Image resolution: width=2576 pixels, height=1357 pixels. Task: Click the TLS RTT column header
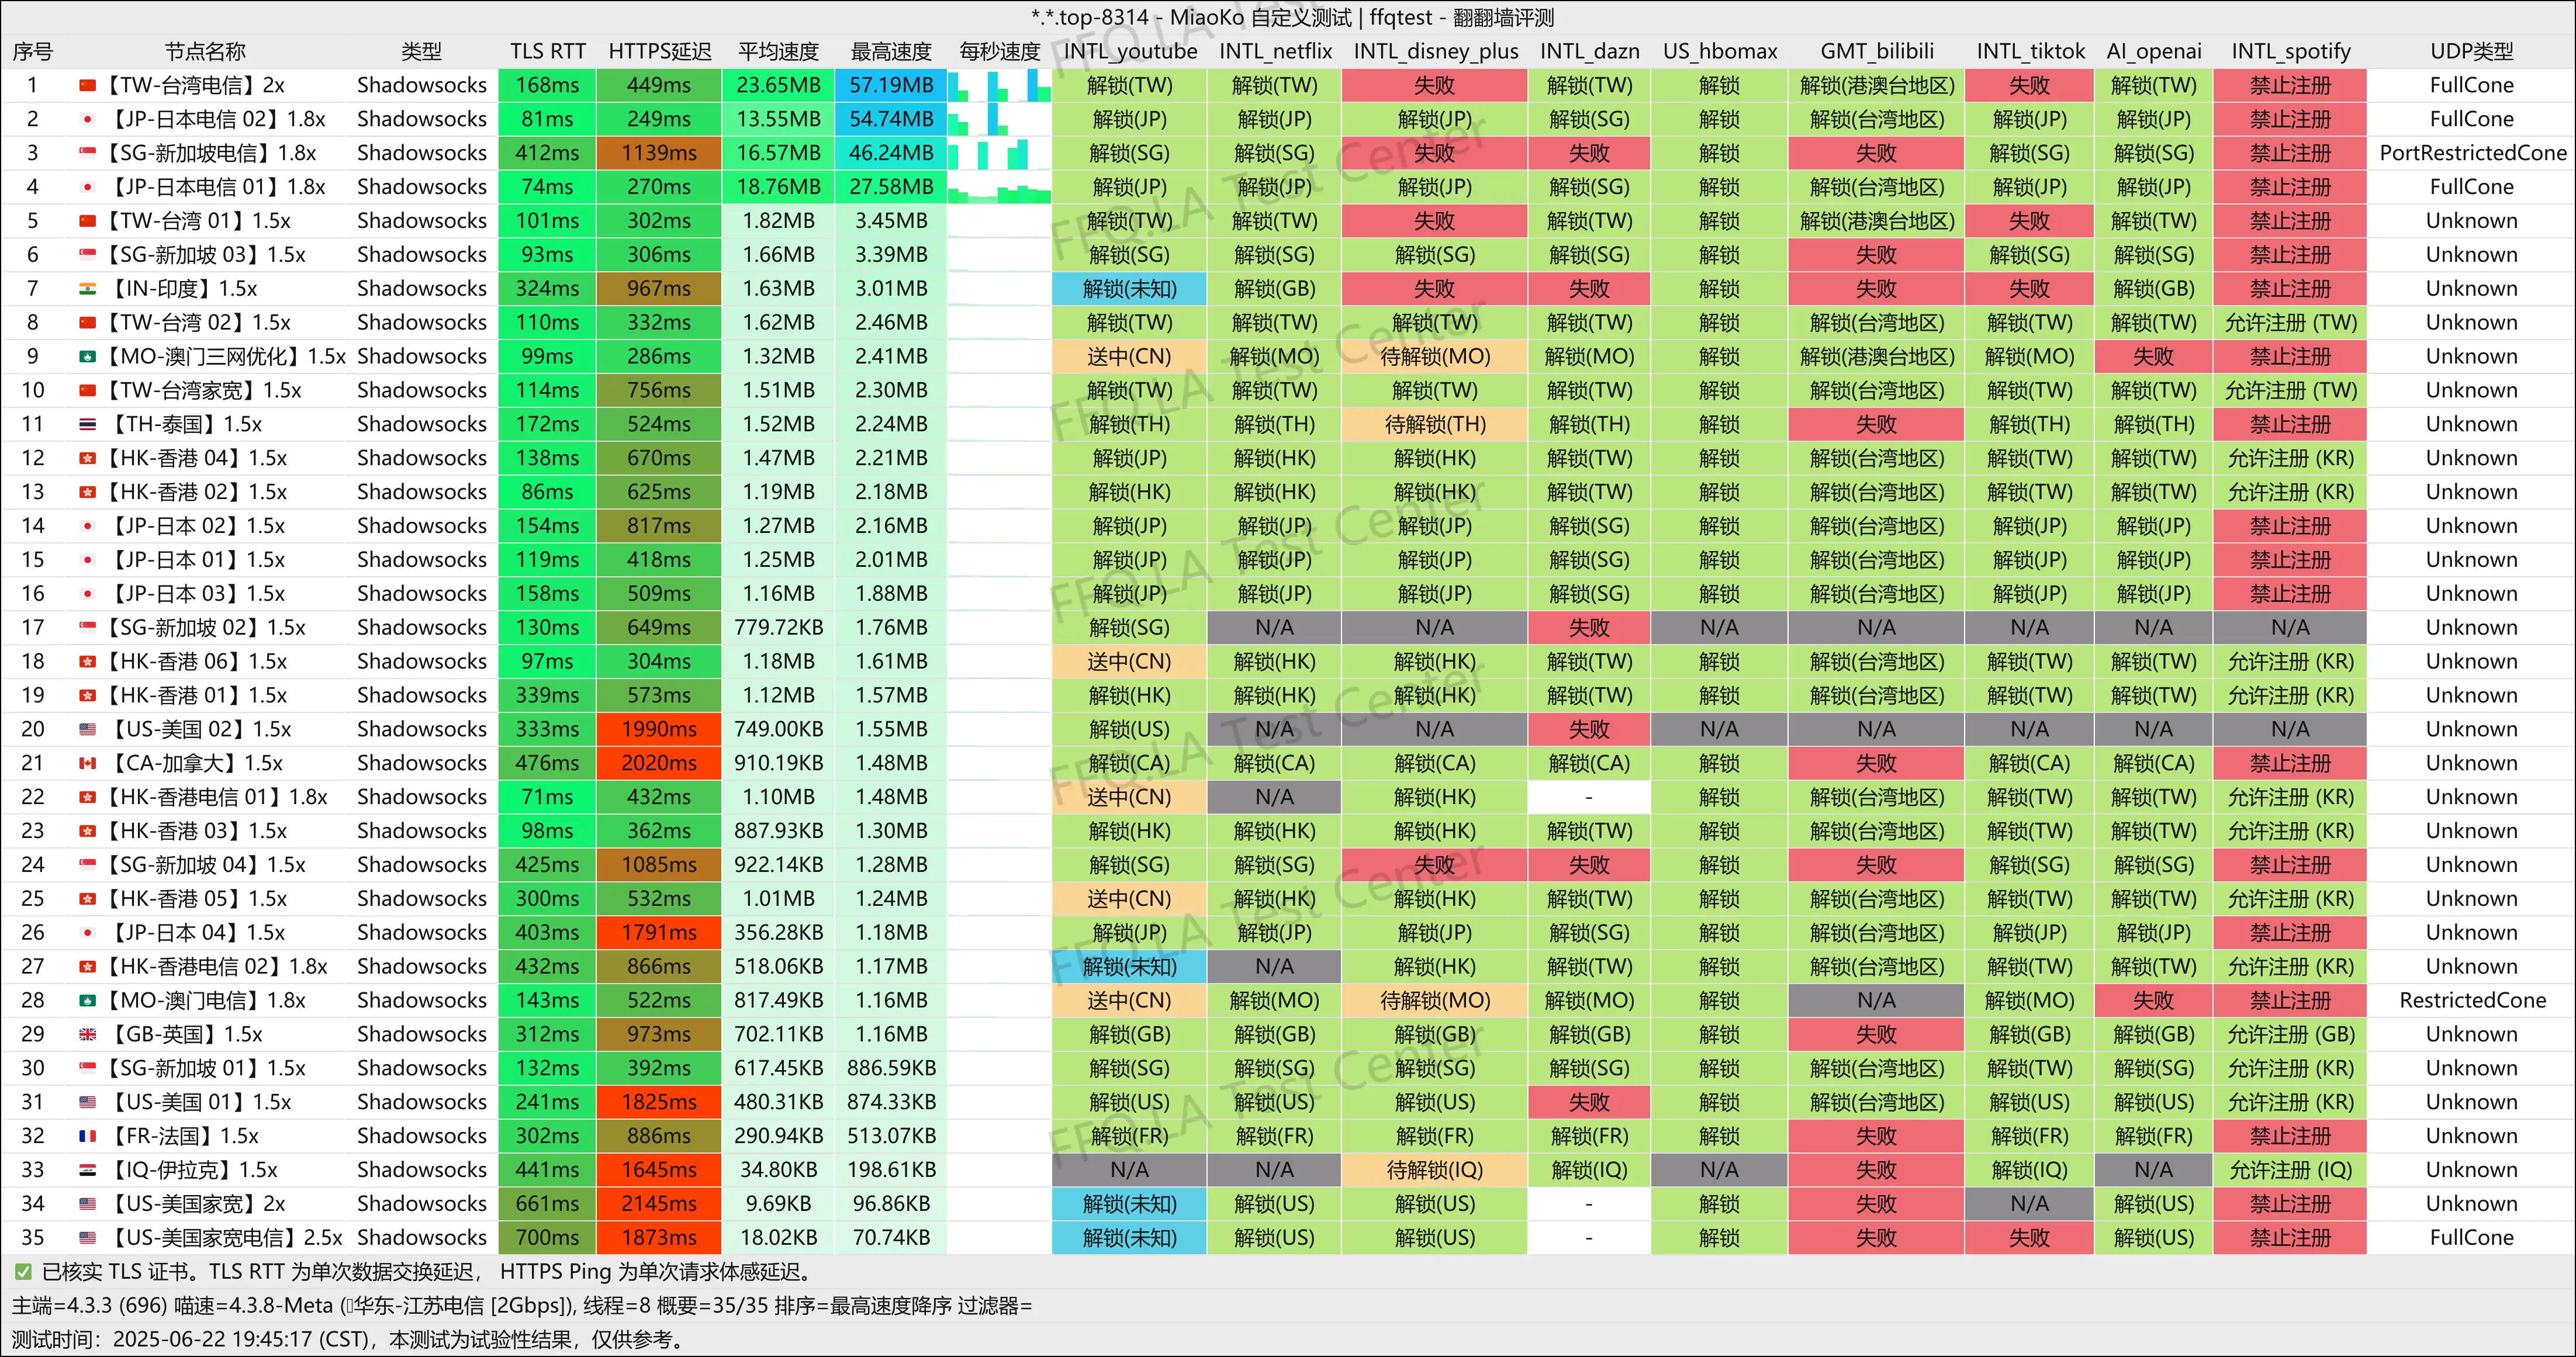tap(547, 52)
